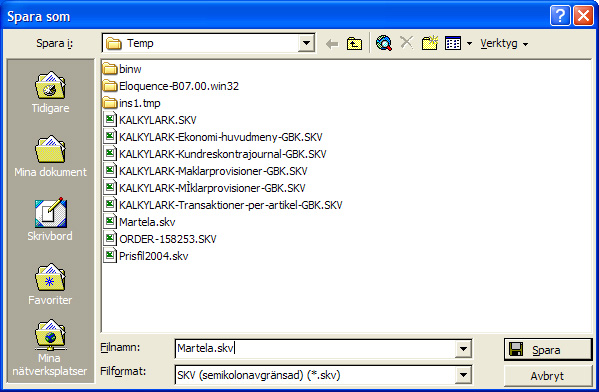The width and height of the screenshot is (599, 392).
Task: Click the ins1.tmp folder icon
Action: (x=110, y=103)
